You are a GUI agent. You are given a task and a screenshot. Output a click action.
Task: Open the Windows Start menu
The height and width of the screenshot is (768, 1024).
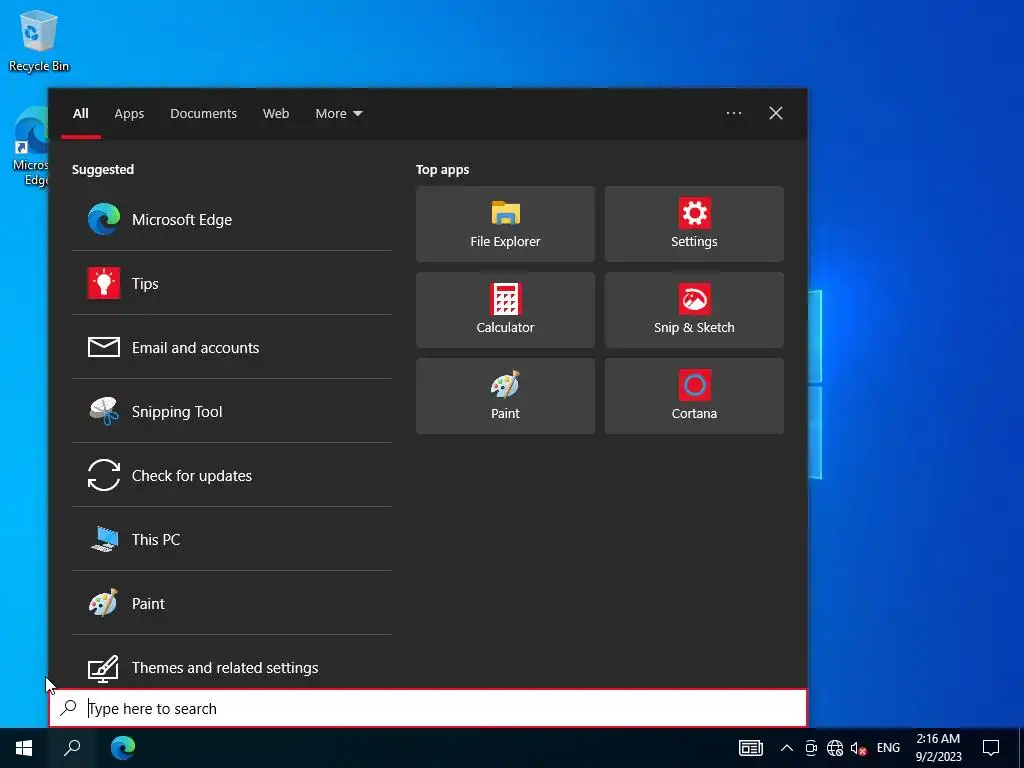point(24,748)
